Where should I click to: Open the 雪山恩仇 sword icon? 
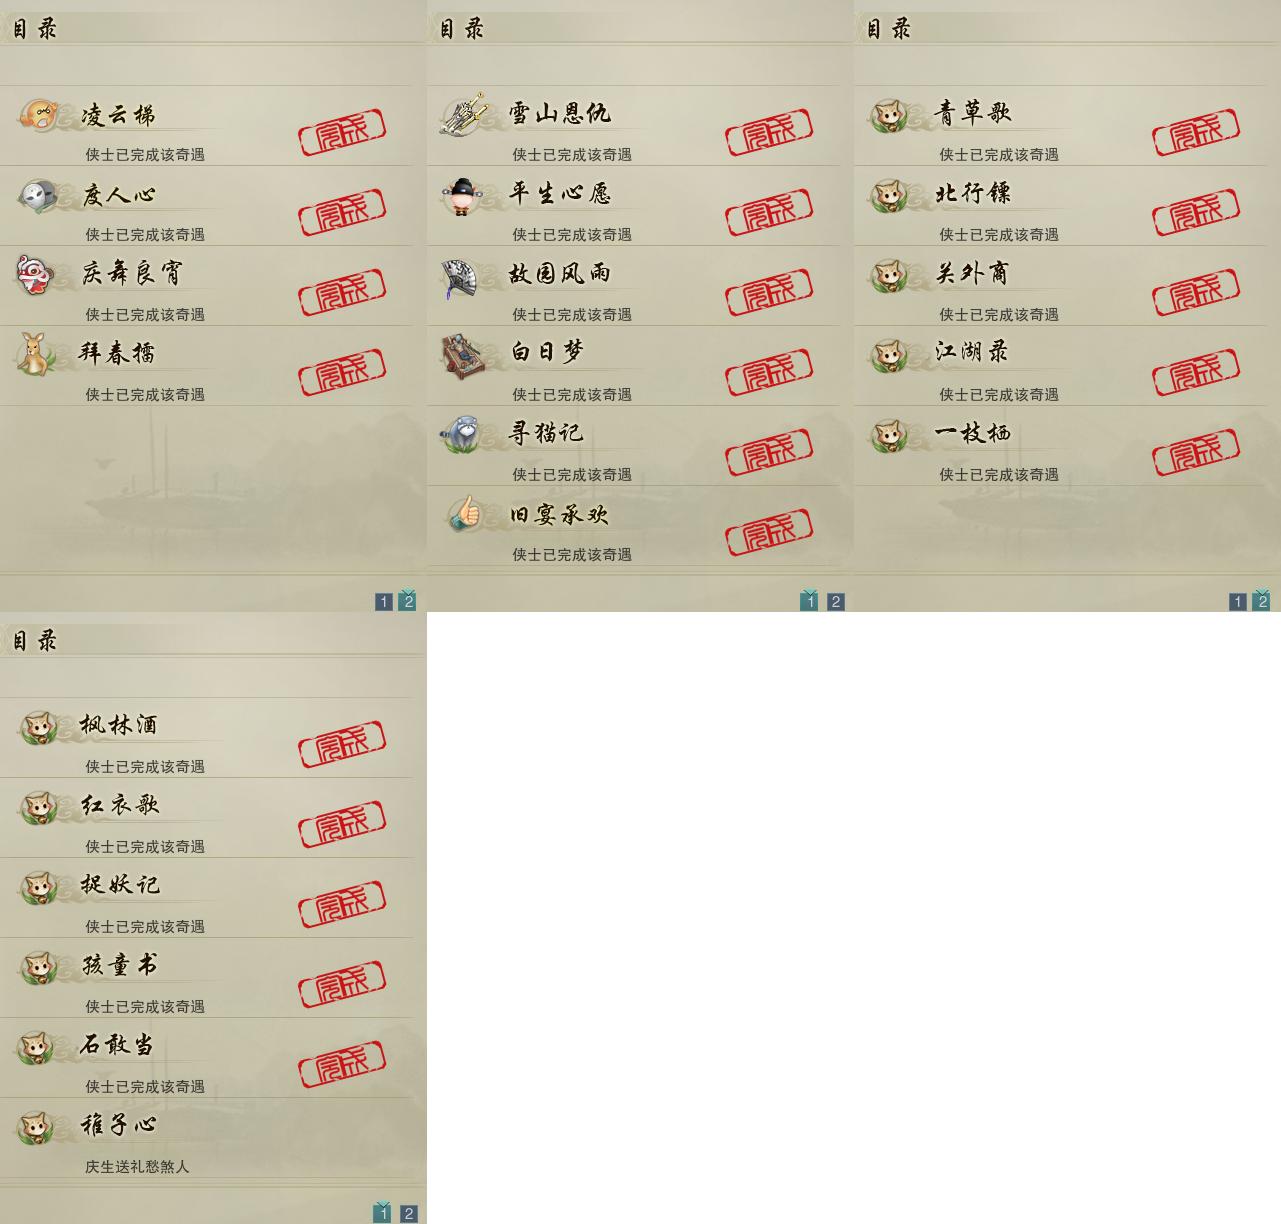[466, 113]
